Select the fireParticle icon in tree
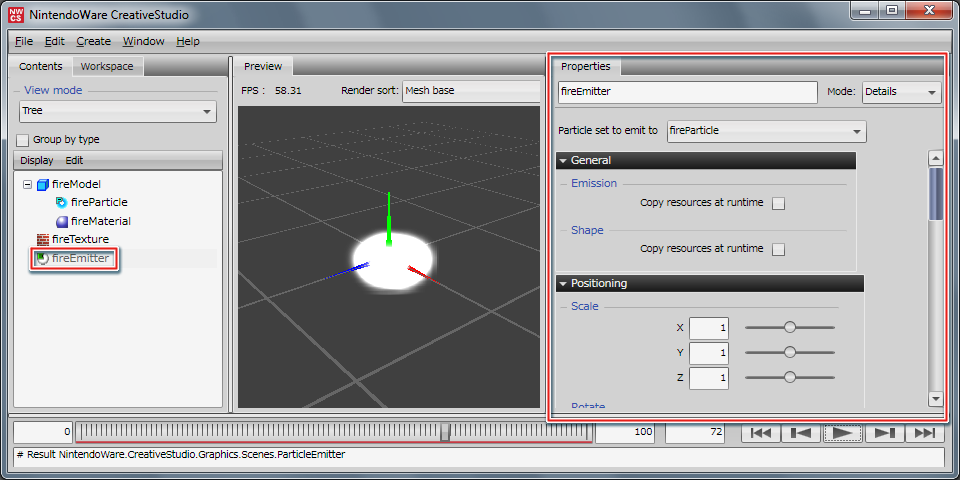960x480 pixels. 62,202
